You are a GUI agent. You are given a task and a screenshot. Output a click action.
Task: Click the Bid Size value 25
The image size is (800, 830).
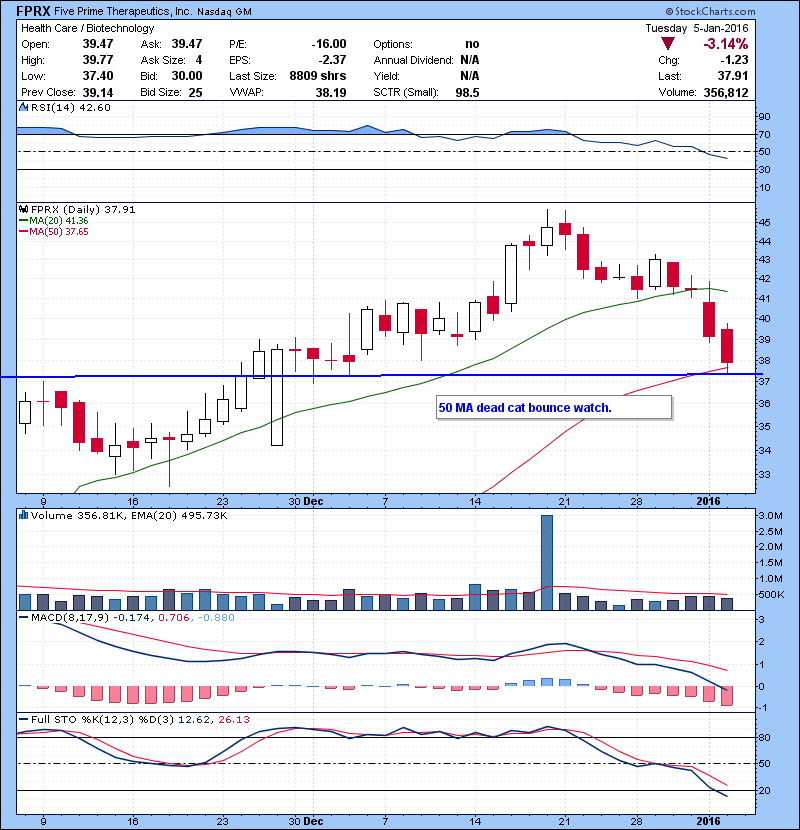[x=195, y=92]
